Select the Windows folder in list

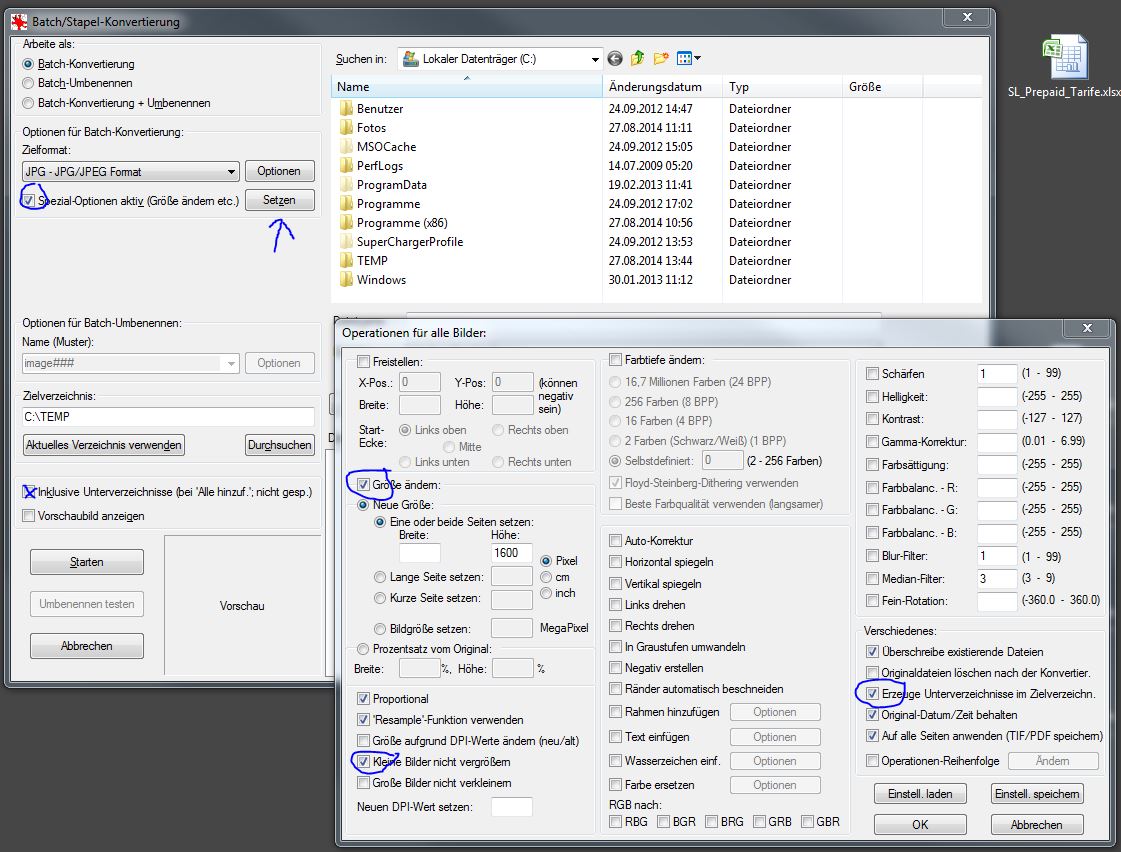tap(381, 280)
